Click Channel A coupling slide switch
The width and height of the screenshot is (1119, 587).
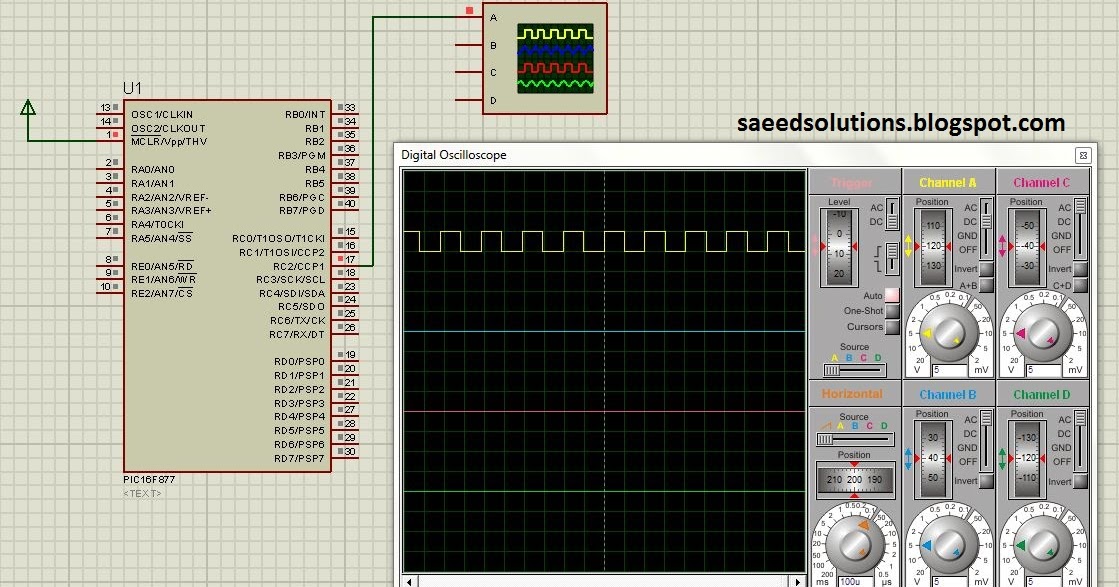coord(986,229)
